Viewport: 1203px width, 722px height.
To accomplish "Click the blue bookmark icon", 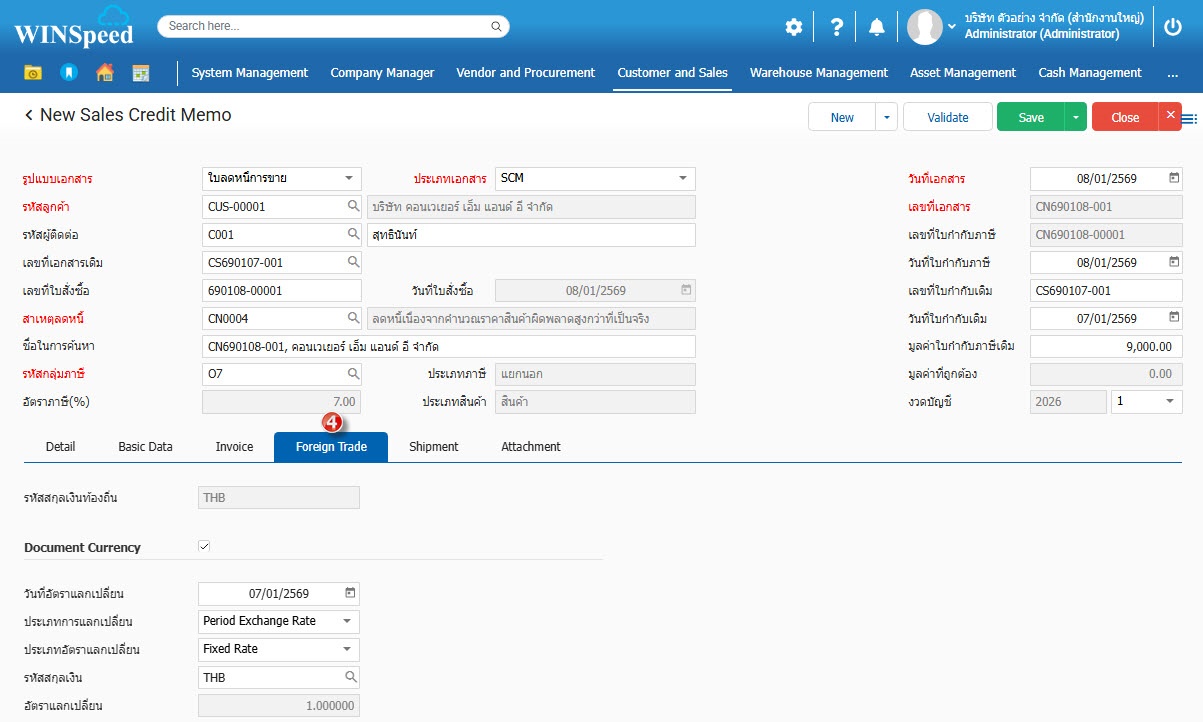I will (x=68, y=73).
